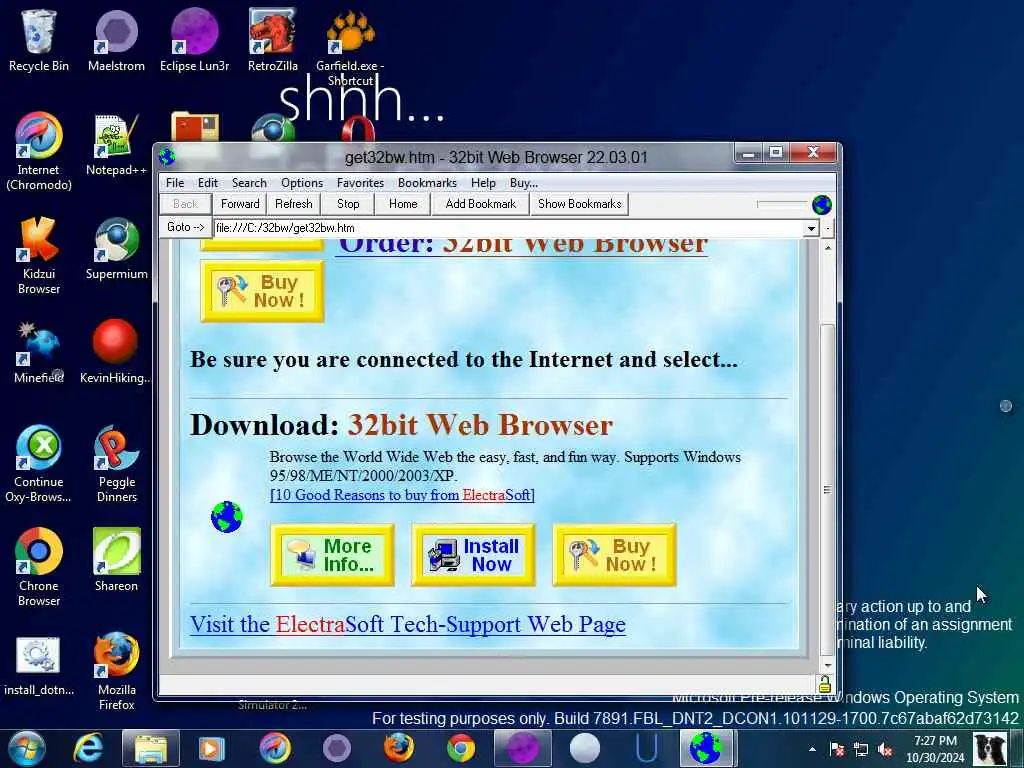Click the padlock icon in browser status bar
Image resolution: width=1024 pixels, height=768 pixels.
(824, 684)
